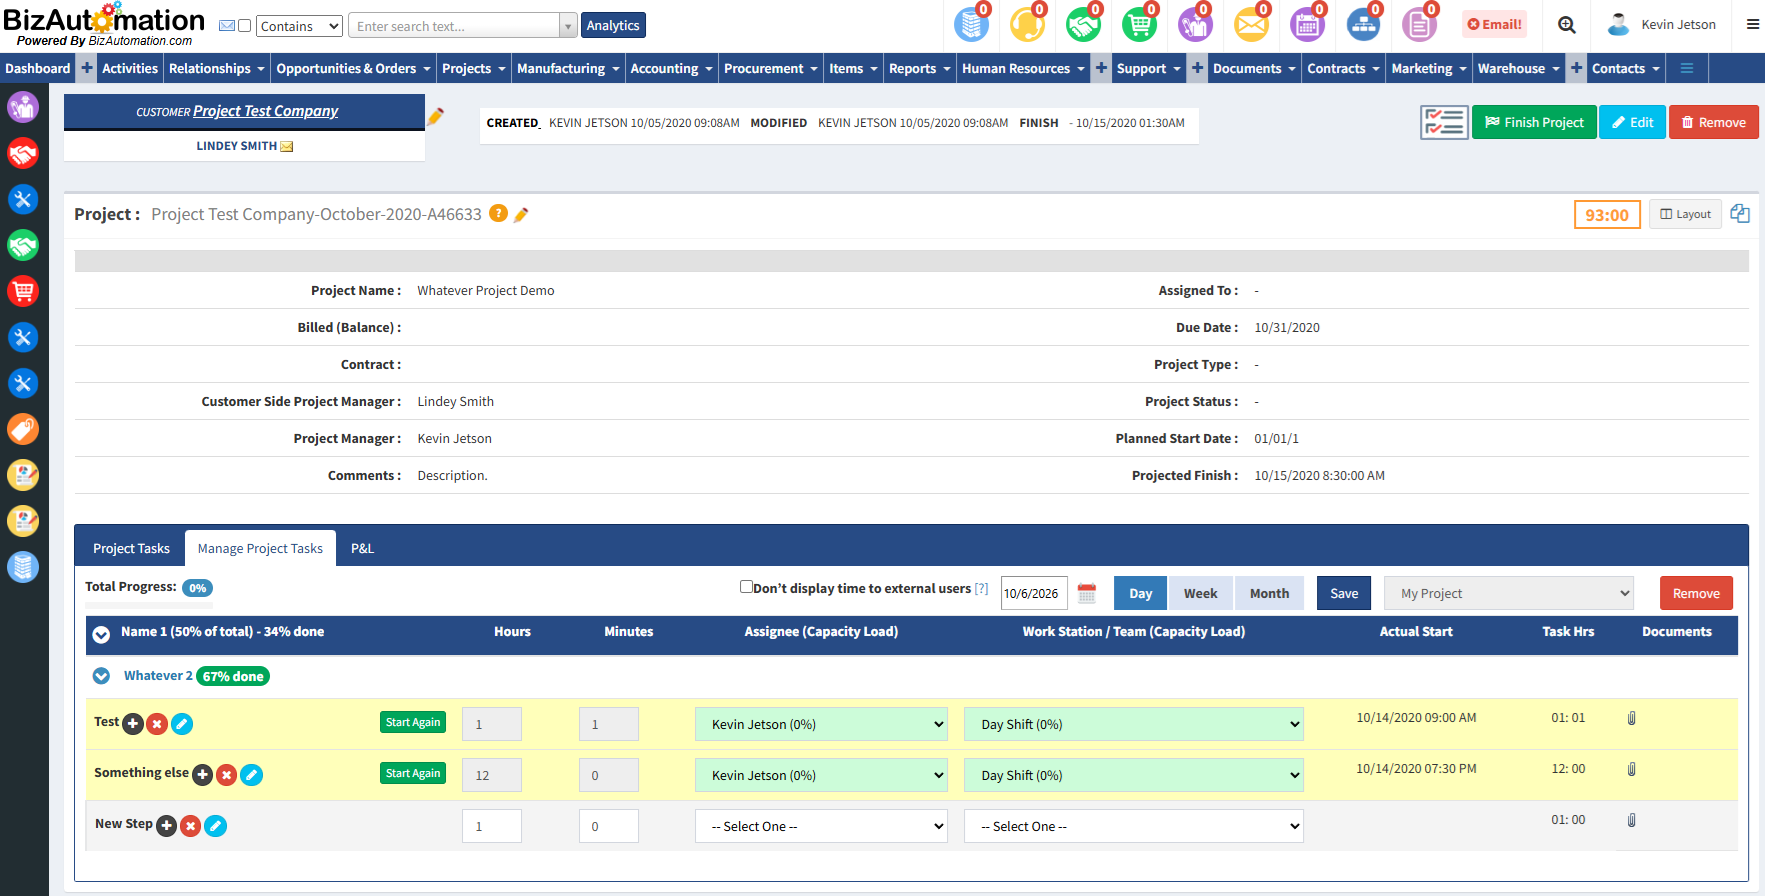Edit customer with pencil near Project Test Company

tap(436, 116)
